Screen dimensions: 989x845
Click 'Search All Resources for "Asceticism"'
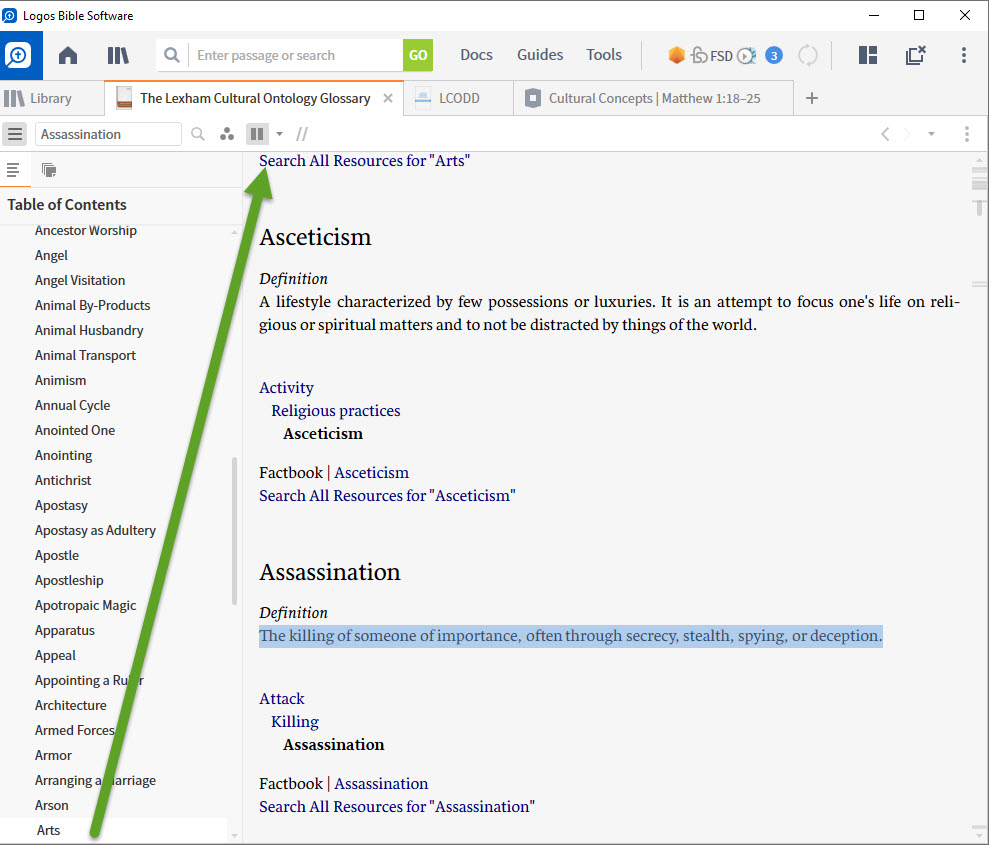tap(387, 496)
